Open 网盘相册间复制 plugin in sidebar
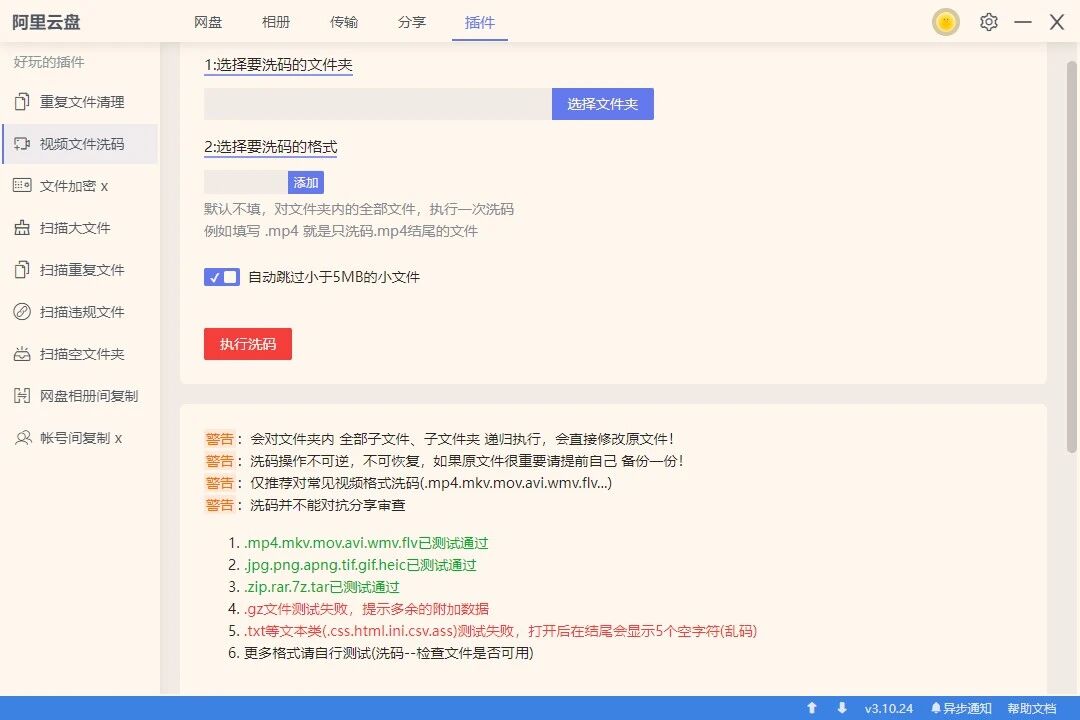The width and height of the screenshot is (1080, 720). point(80,396)
